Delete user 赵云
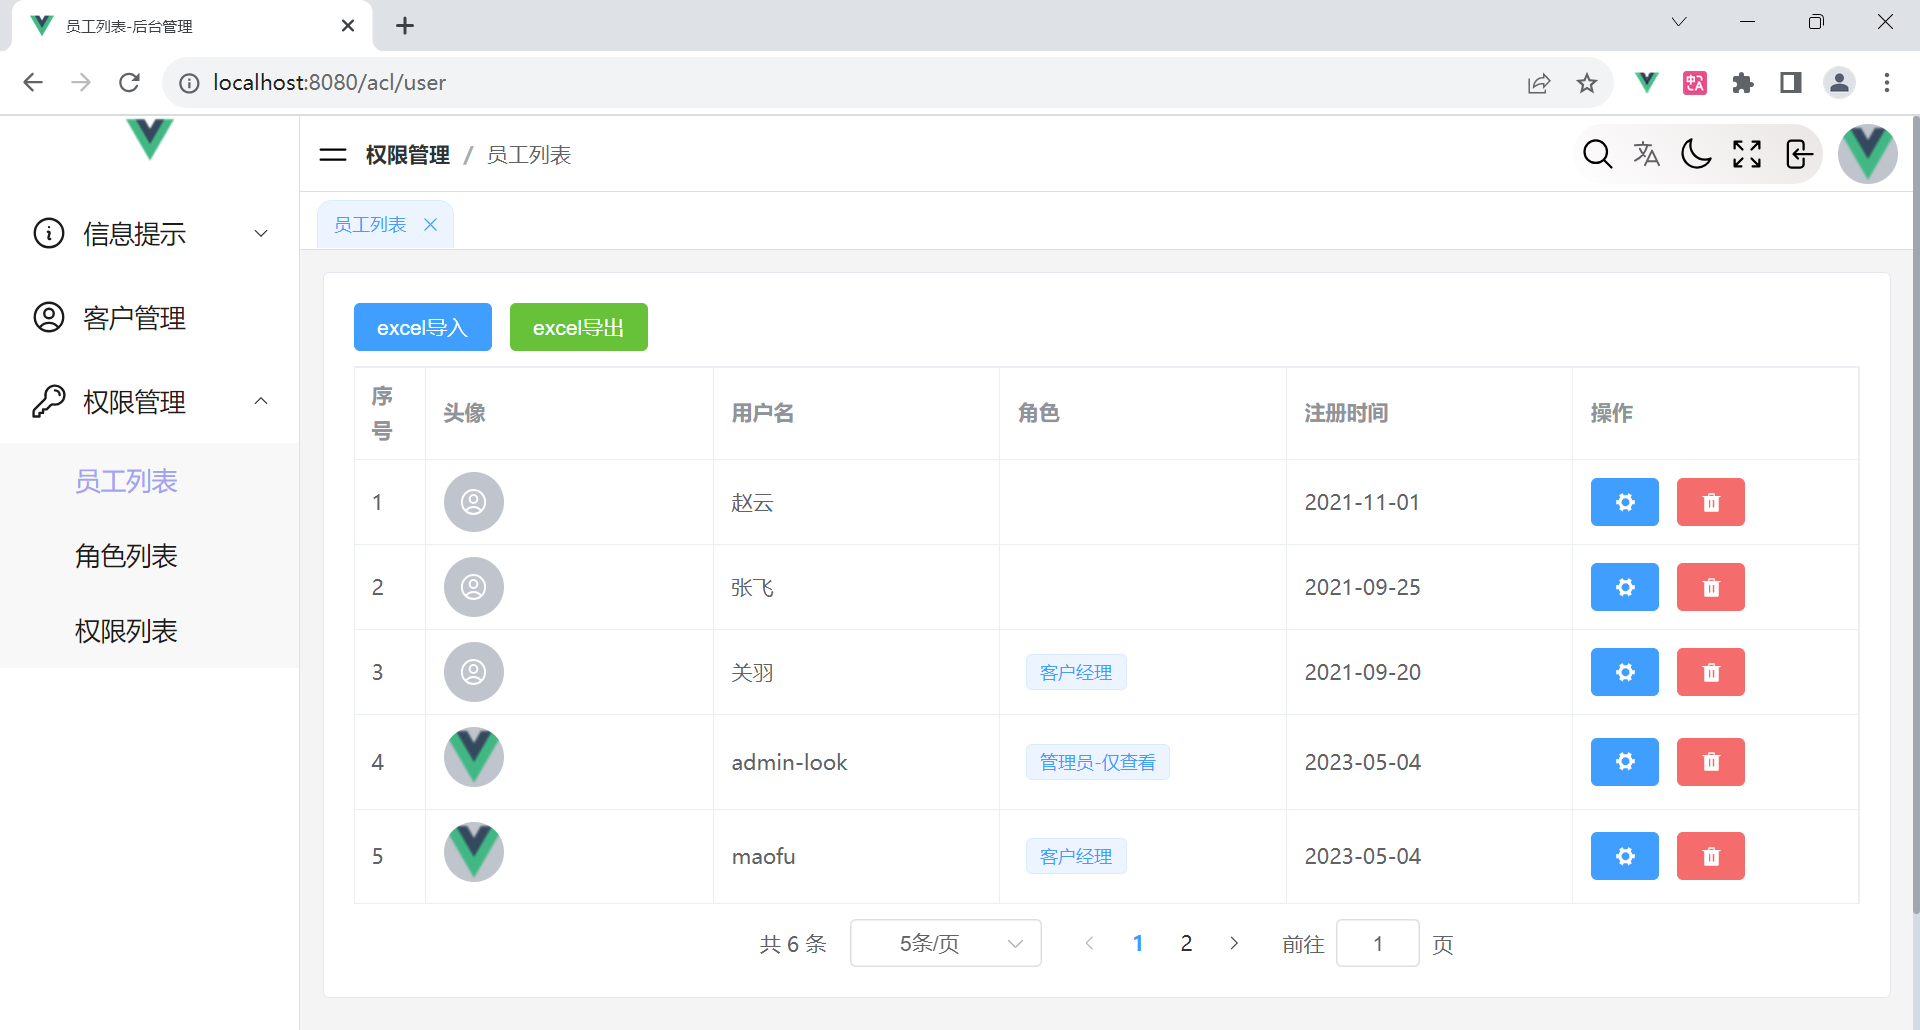 (1711, 502)
